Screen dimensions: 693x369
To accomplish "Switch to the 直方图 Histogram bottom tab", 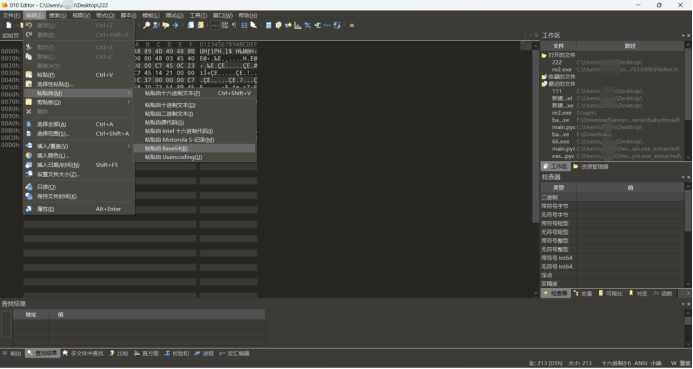I will pyautogui.click(x=146, y=354).
